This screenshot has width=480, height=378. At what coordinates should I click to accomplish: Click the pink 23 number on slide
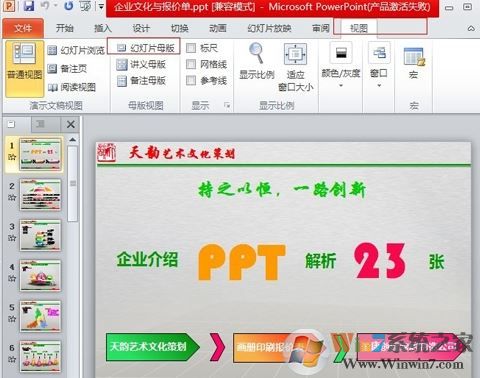[380, 260]
